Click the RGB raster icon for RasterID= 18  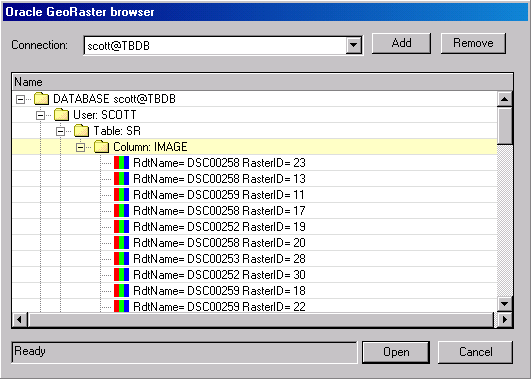pyautogui.click(x=122, y=291)
